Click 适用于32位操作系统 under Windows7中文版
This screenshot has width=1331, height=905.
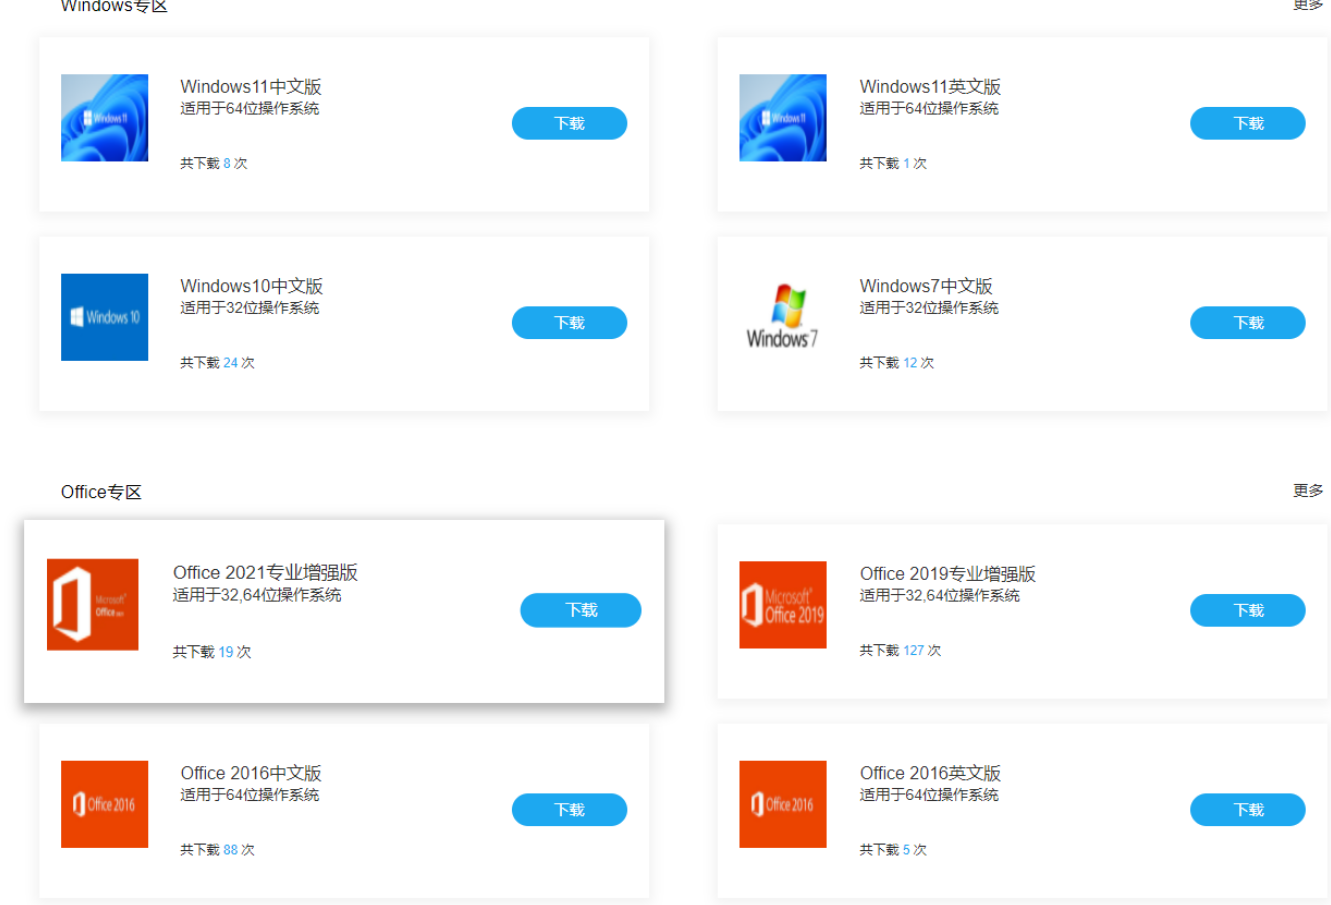[929, 308]
